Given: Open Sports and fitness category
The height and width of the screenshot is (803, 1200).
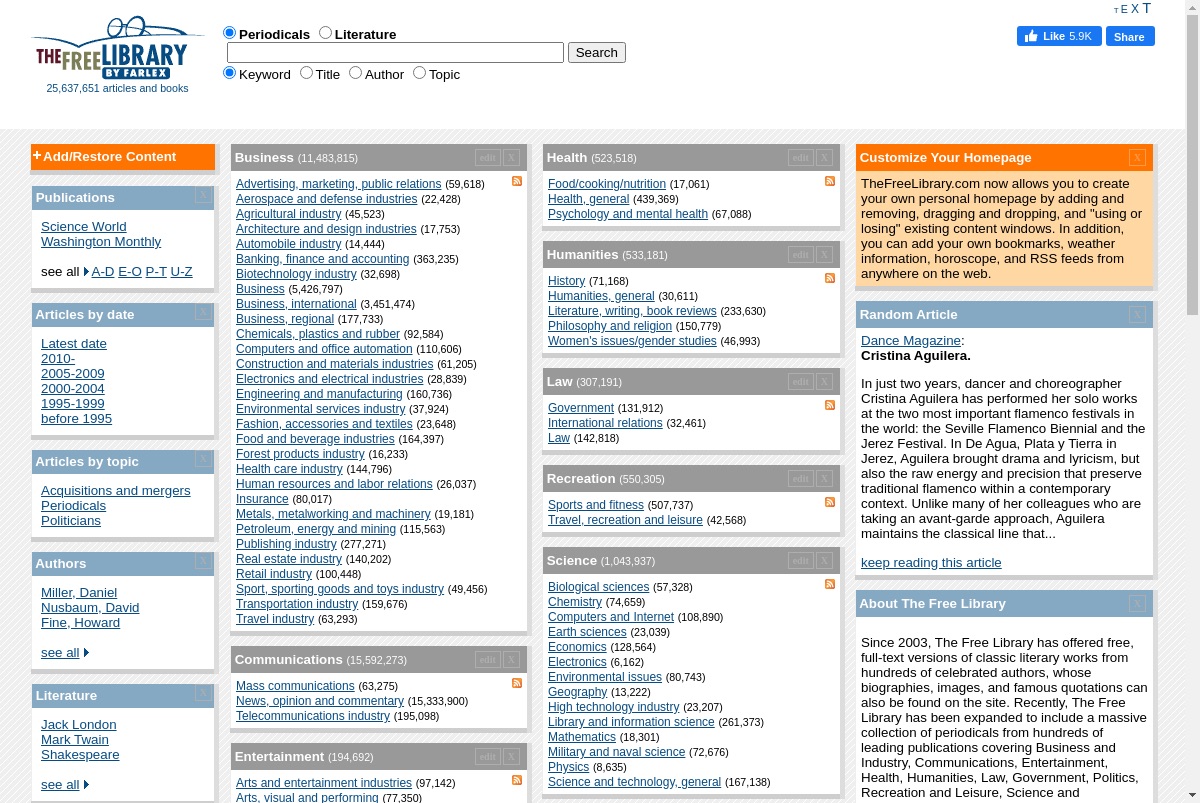Looking at the screenshot, I should pyautogui.click(x=596, y=505).
